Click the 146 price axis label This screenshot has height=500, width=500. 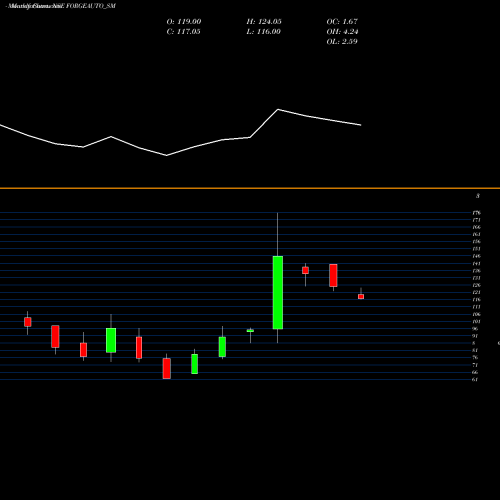pyautogui.click(x=476, y=256)
